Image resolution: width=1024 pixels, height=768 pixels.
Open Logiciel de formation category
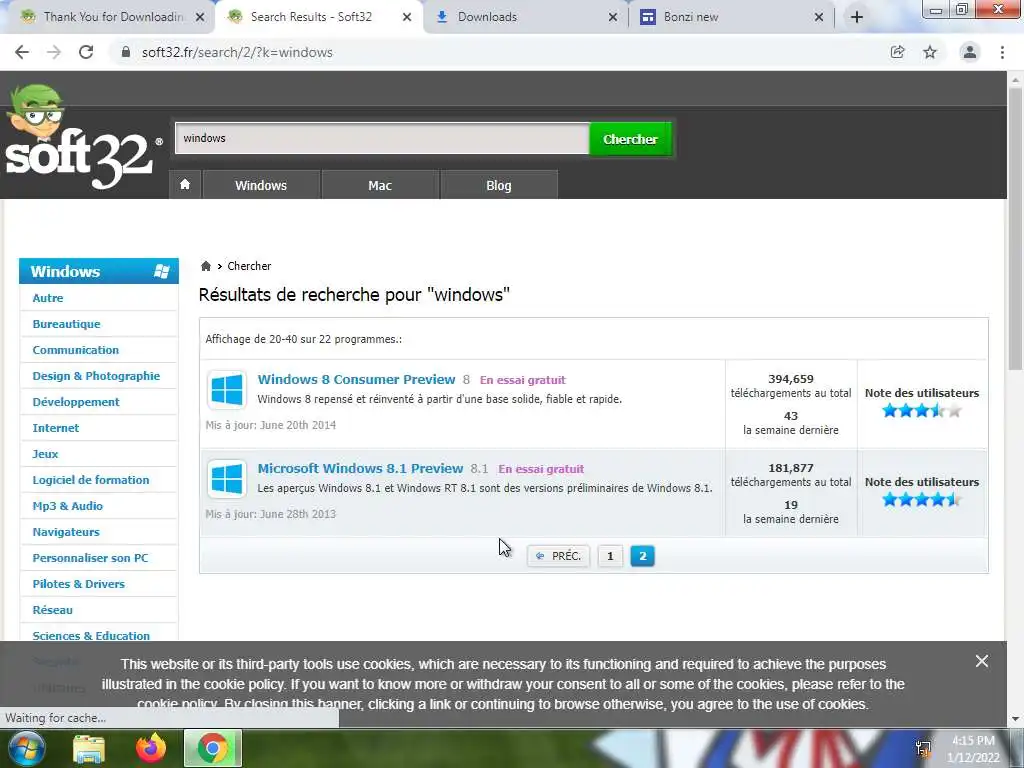91,480
